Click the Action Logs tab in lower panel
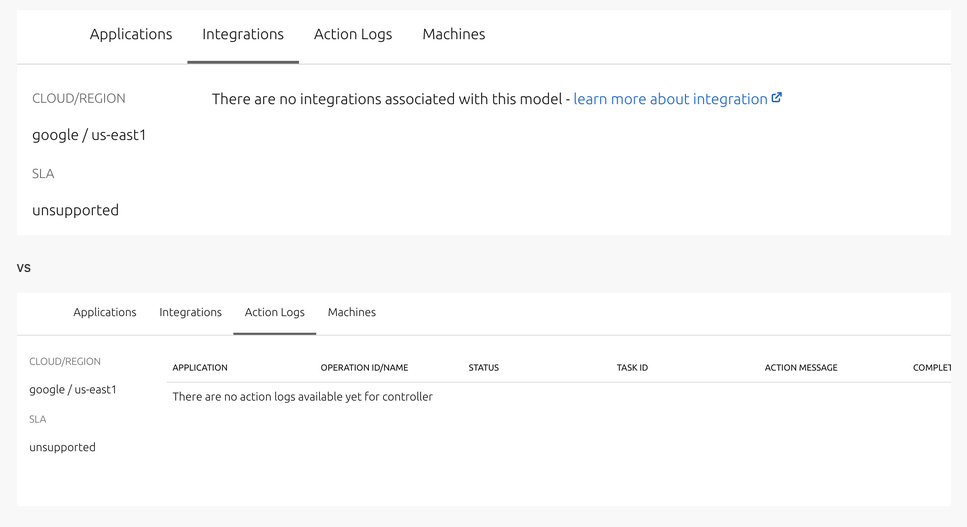The height and width of the screenshot is (527, 967). [275, 312]
